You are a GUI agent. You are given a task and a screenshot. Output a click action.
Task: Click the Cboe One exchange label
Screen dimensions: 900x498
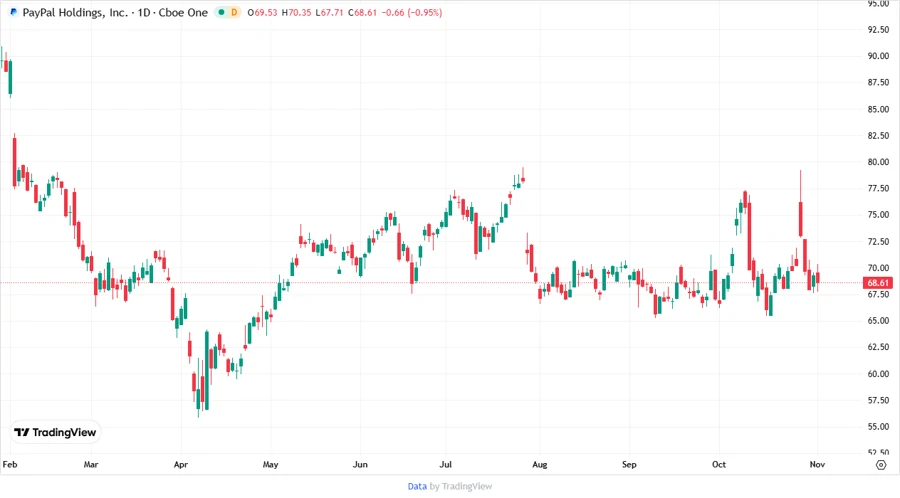click(183, 13)
